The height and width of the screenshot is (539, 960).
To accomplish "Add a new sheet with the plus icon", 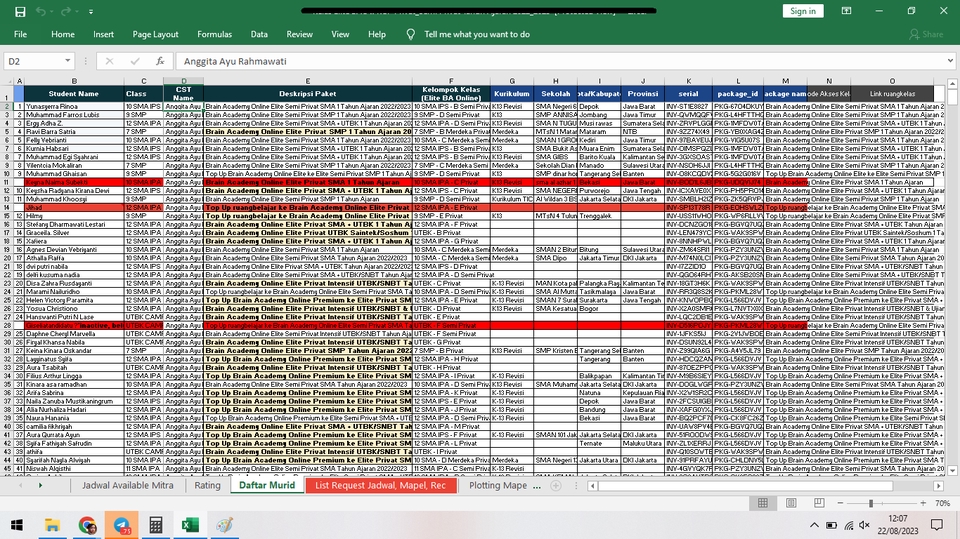I will (x=556, y=486).
